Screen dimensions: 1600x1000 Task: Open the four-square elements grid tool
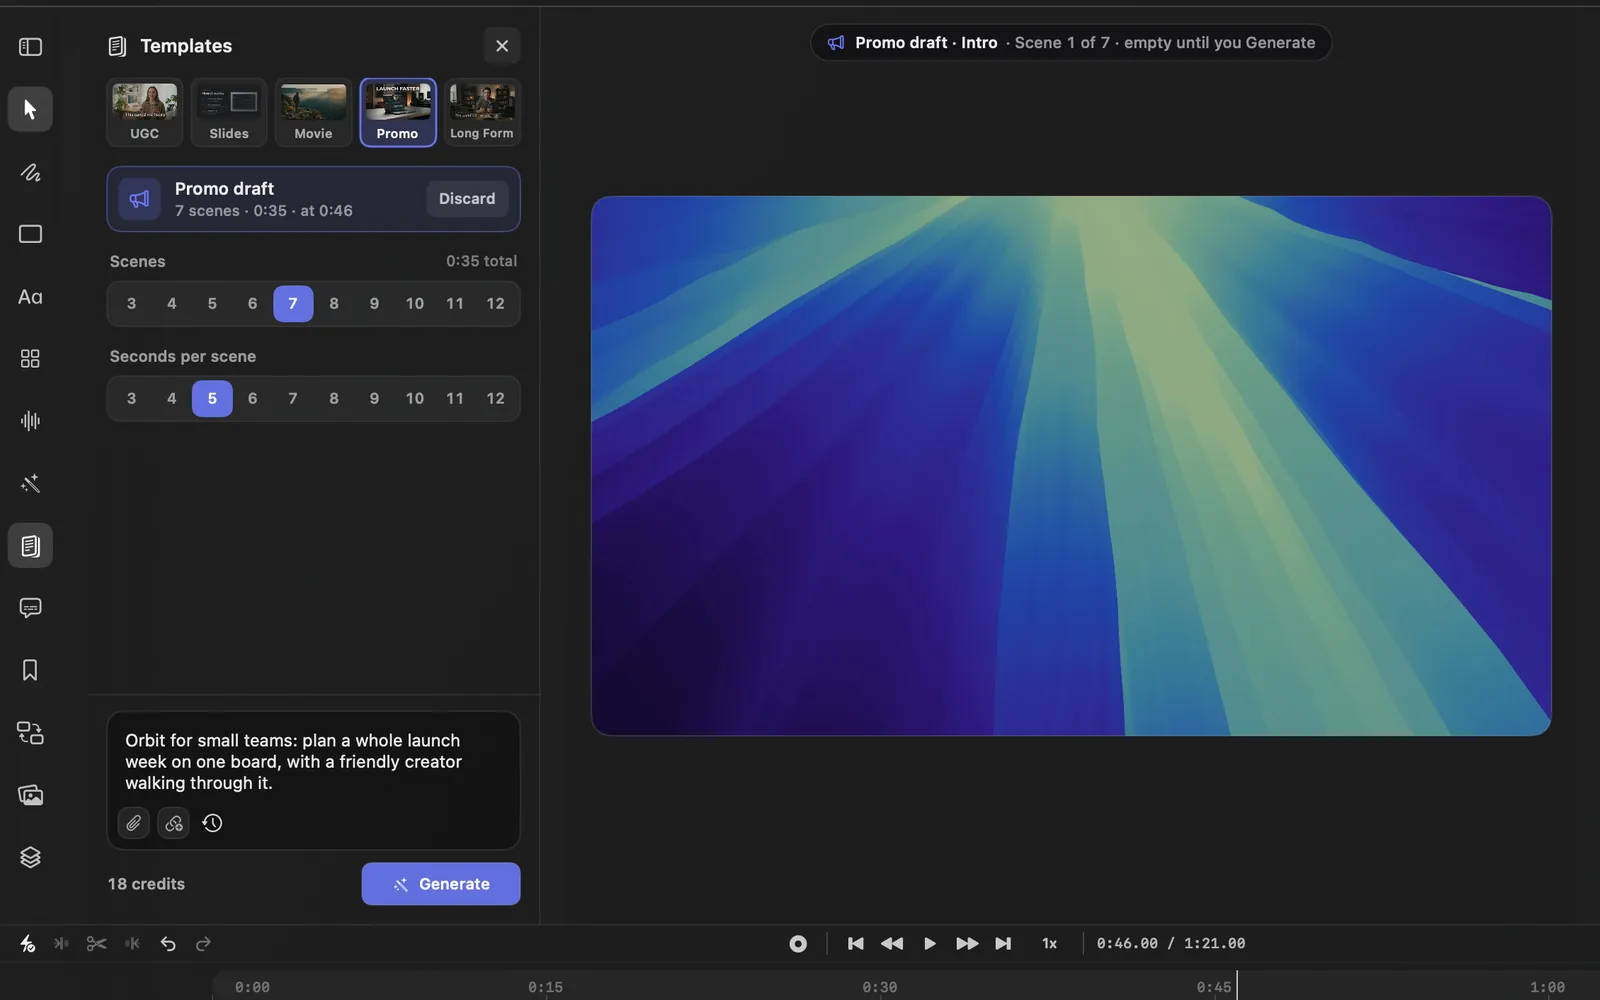pyautogui.click(x=30, y=359)
